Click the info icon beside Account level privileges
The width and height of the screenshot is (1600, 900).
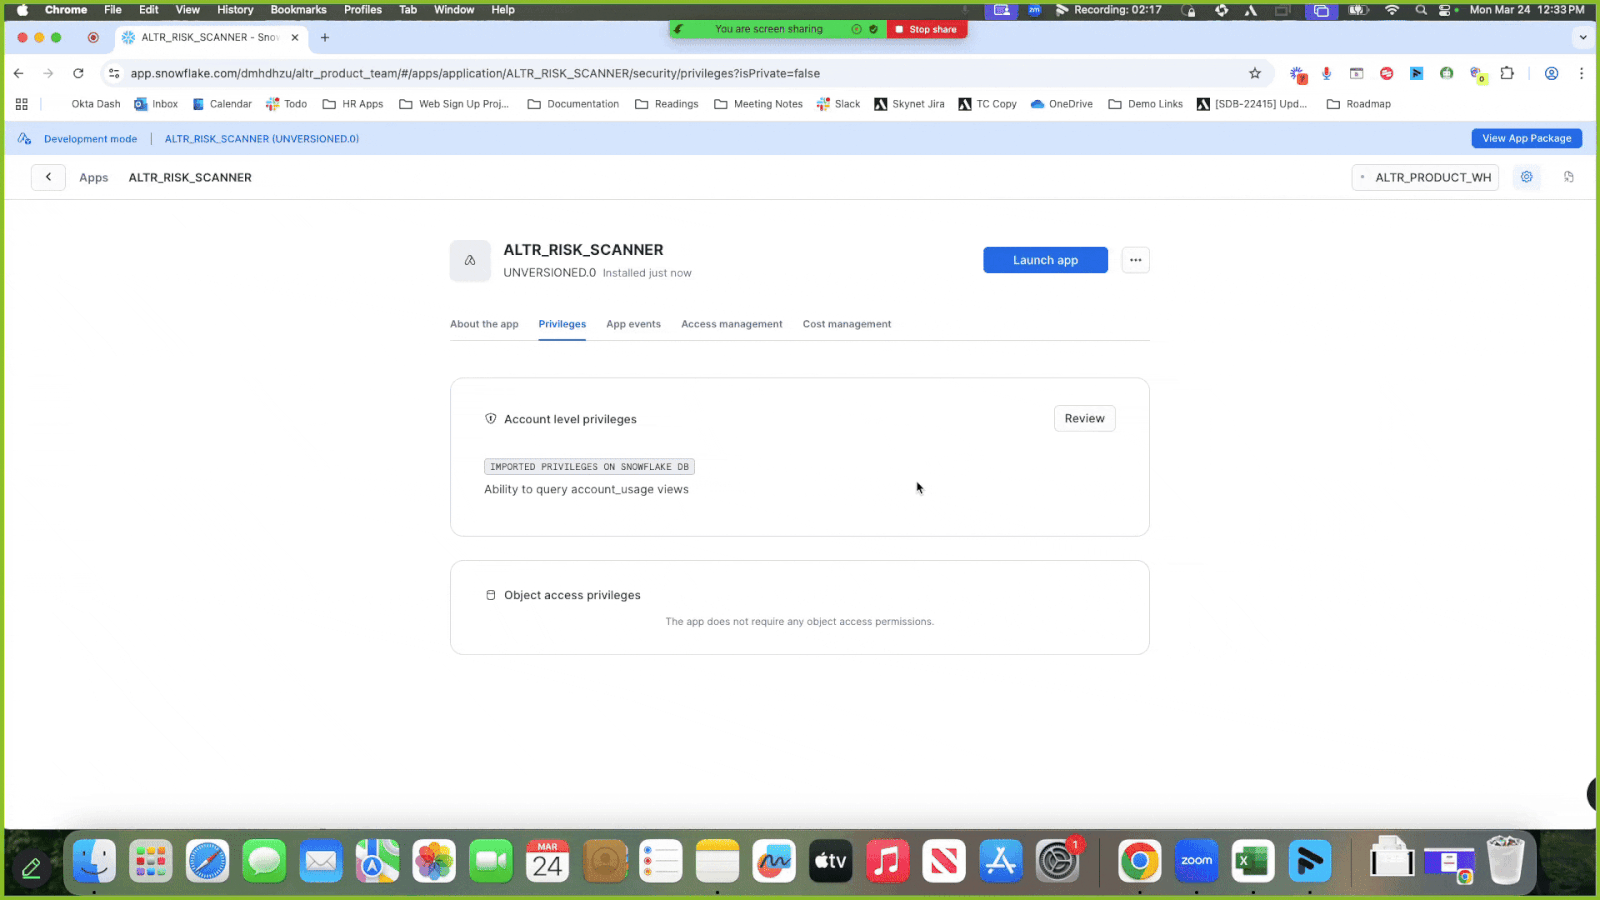point(491,419)
